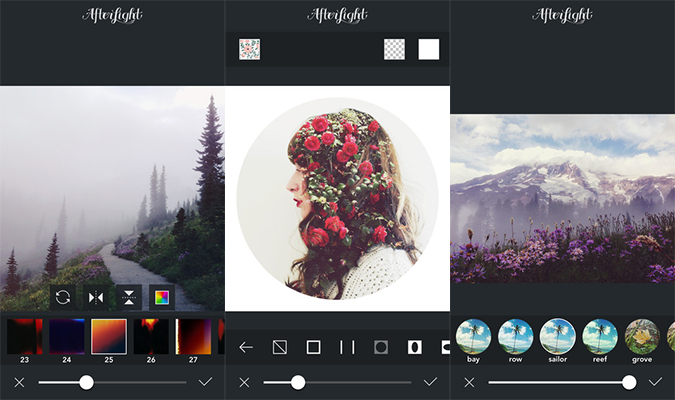675x400 pixels.
Task: Go back using the left arrow in frames
Action: click(x=246, y=347)
